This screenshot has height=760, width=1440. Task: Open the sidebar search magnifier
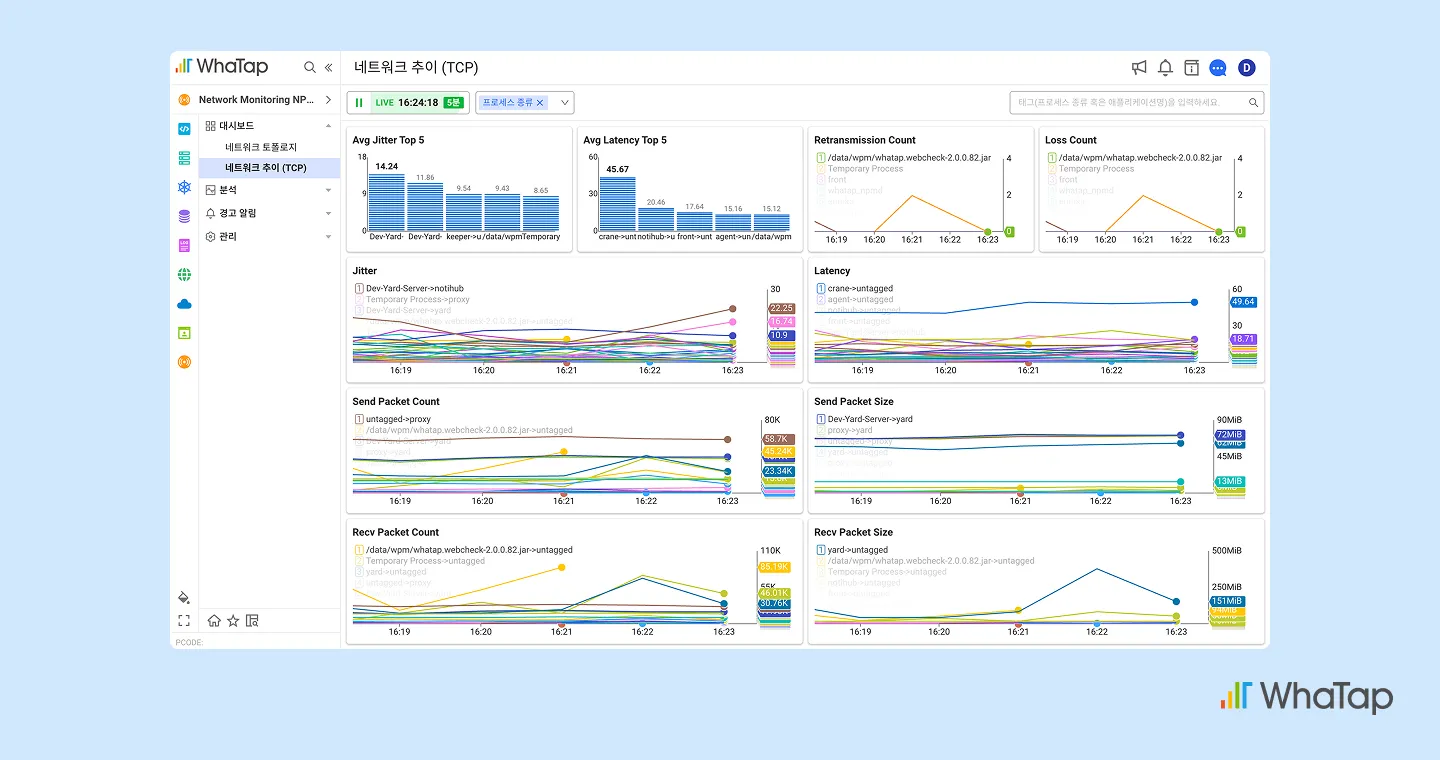(x=310, y=67)
